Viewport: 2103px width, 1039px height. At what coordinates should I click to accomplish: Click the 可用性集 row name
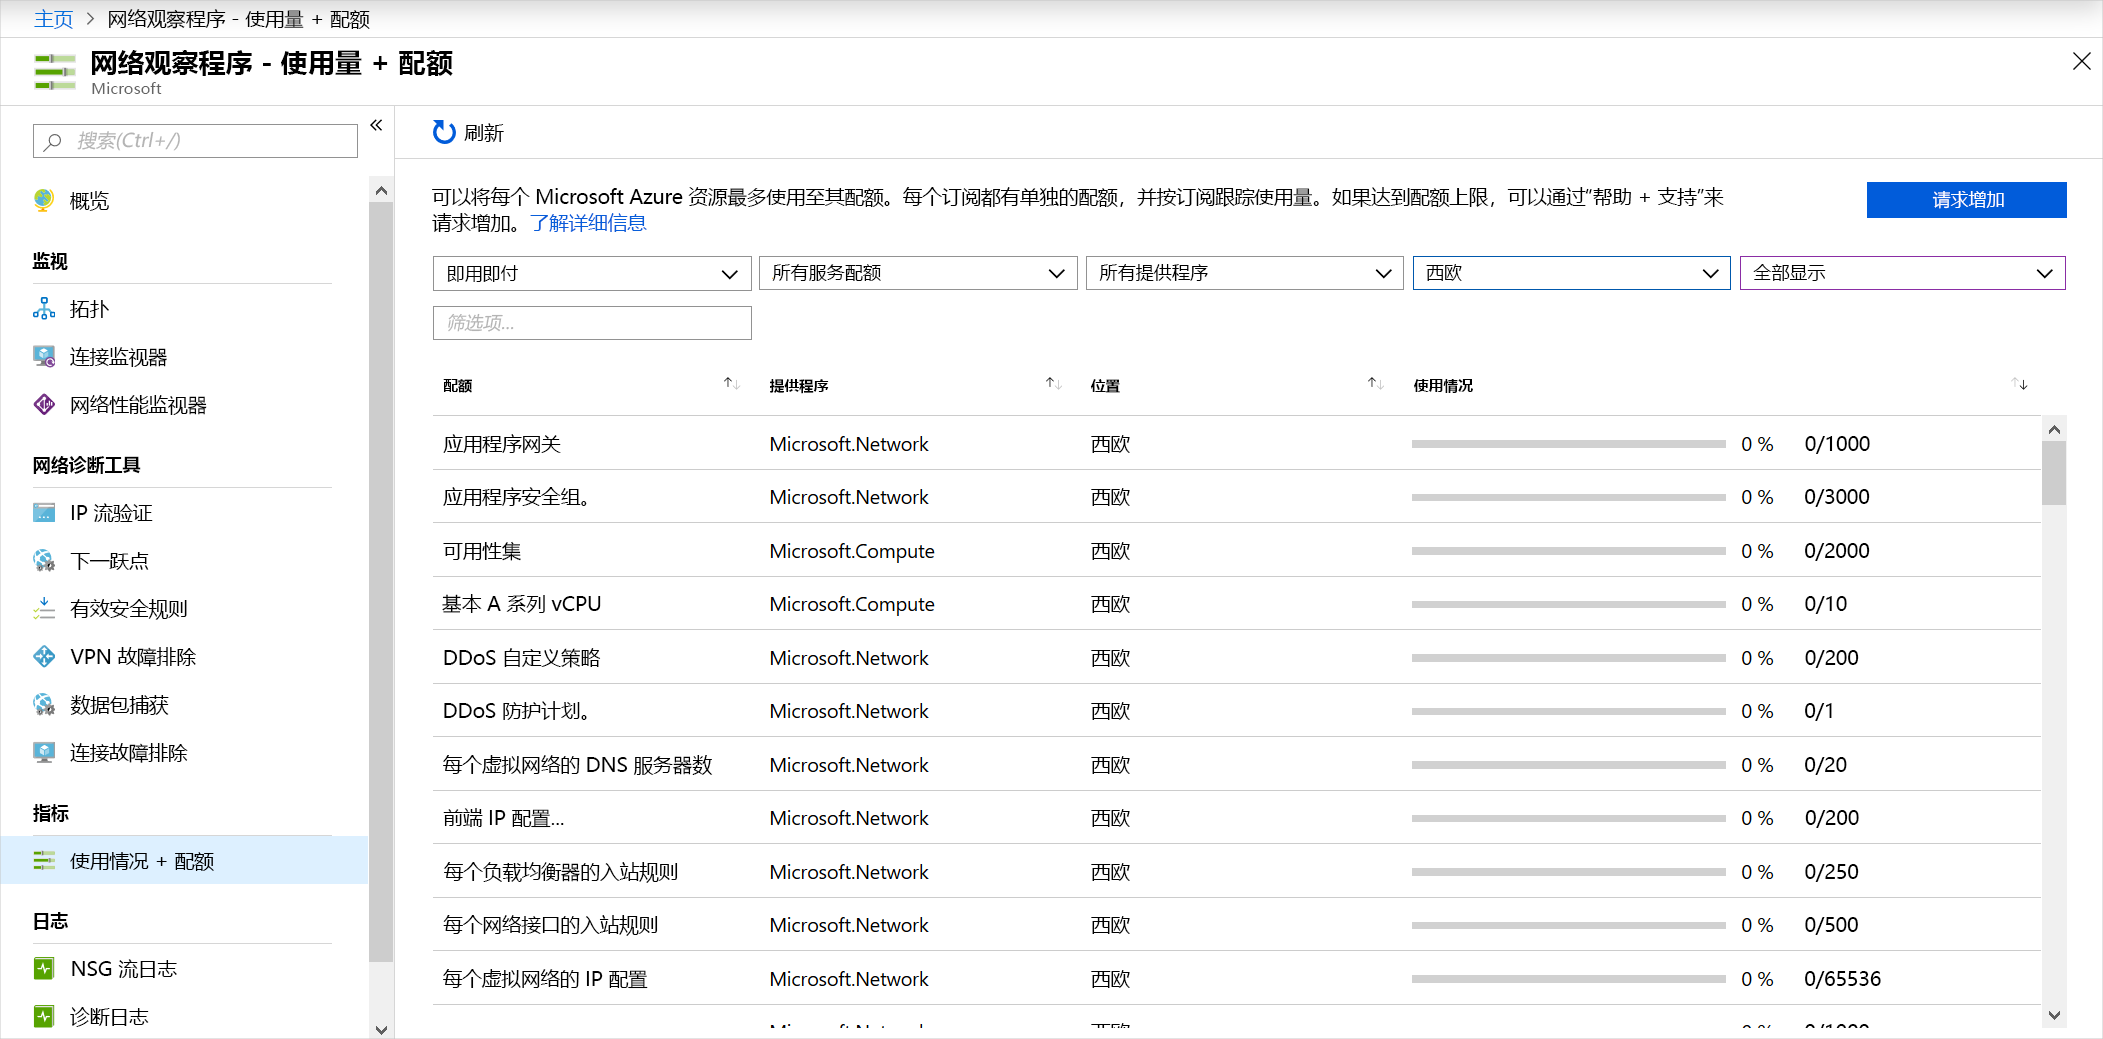[482, 551]
